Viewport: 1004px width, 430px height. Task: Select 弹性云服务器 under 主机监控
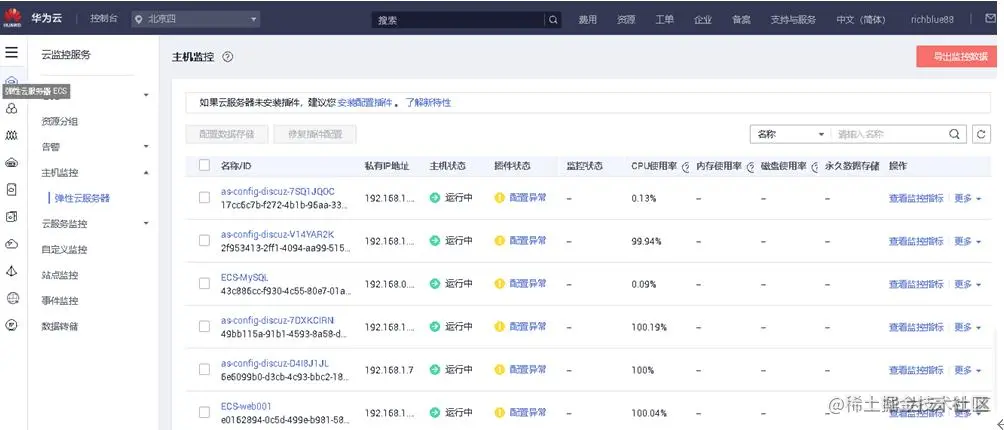(x=82, y=198)
